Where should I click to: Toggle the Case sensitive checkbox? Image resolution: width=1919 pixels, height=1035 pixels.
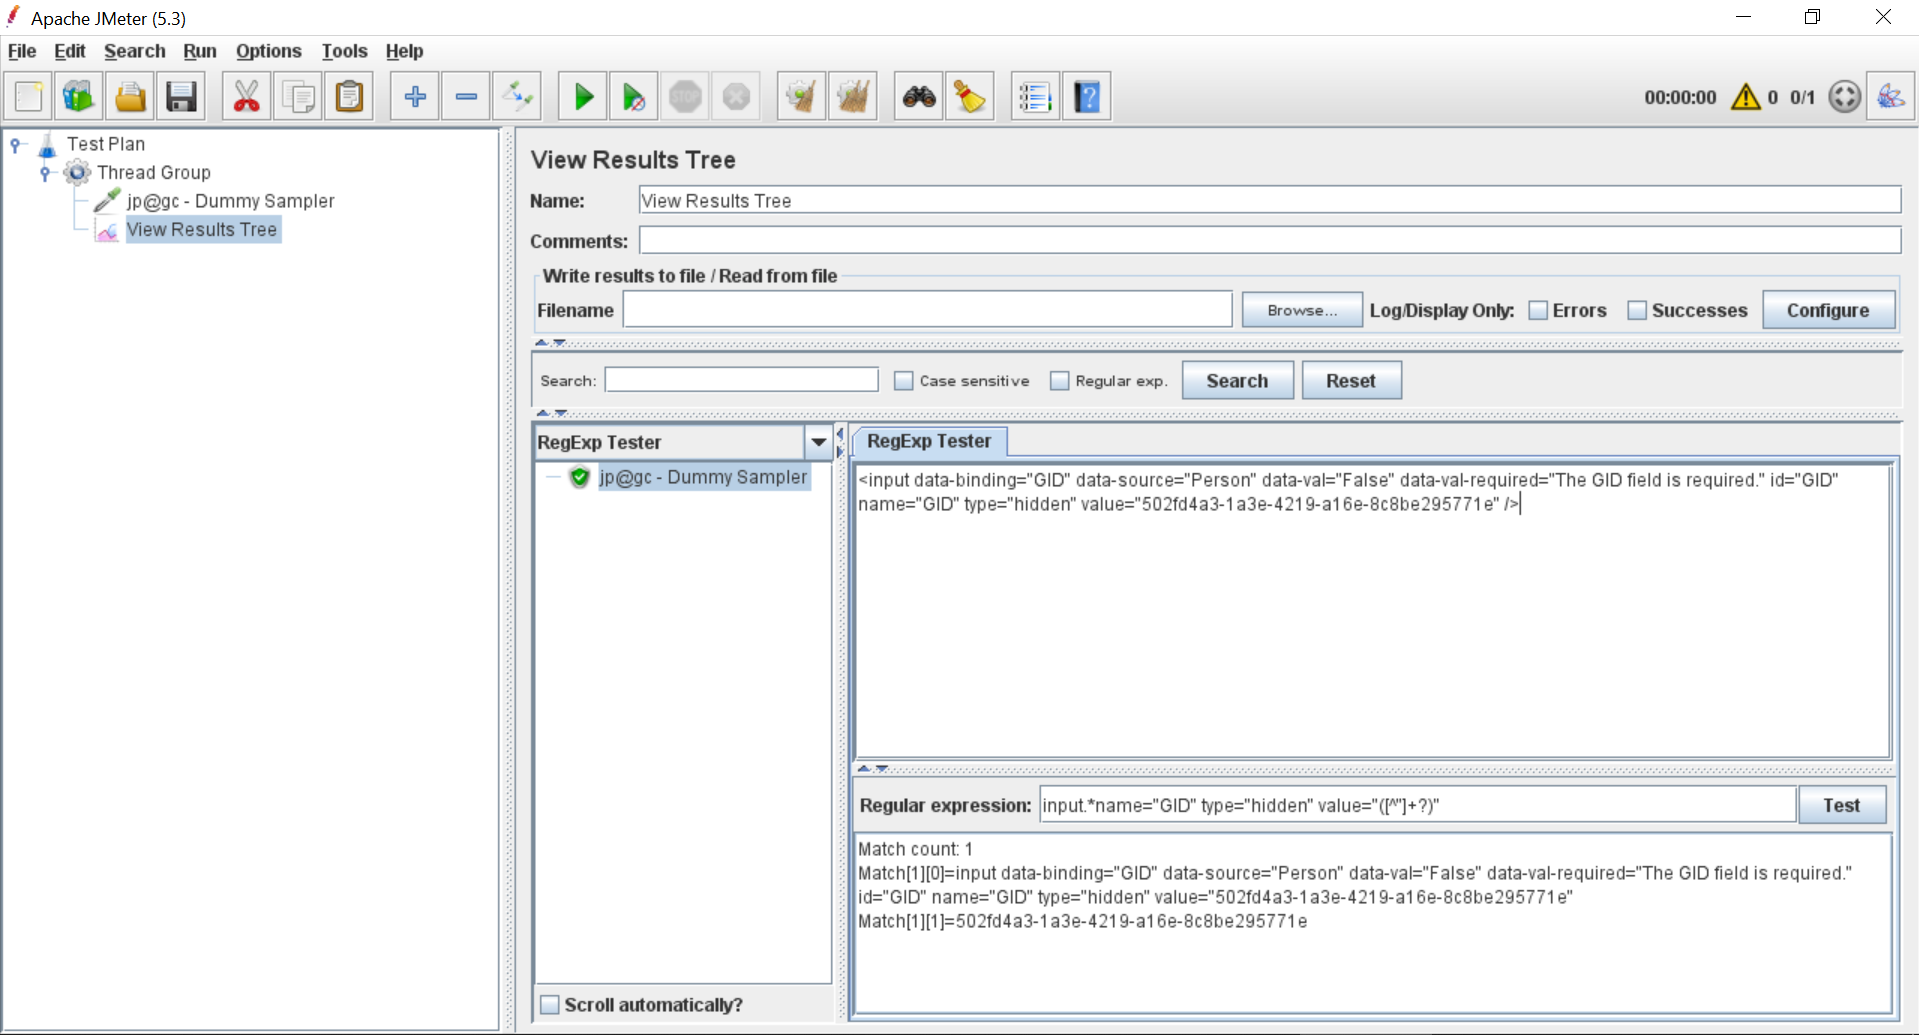[x=904, y=381]
